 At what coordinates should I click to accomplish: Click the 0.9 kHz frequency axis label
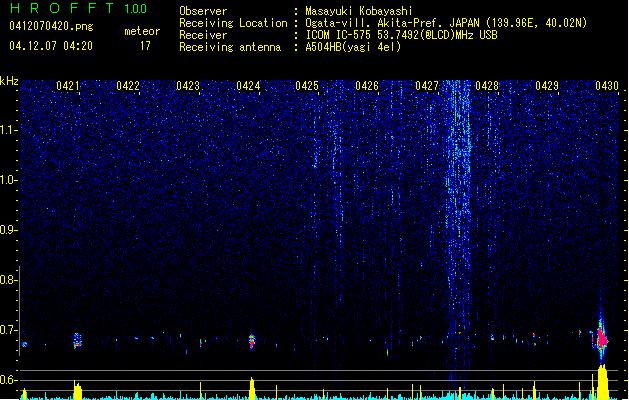coord(9,230)
